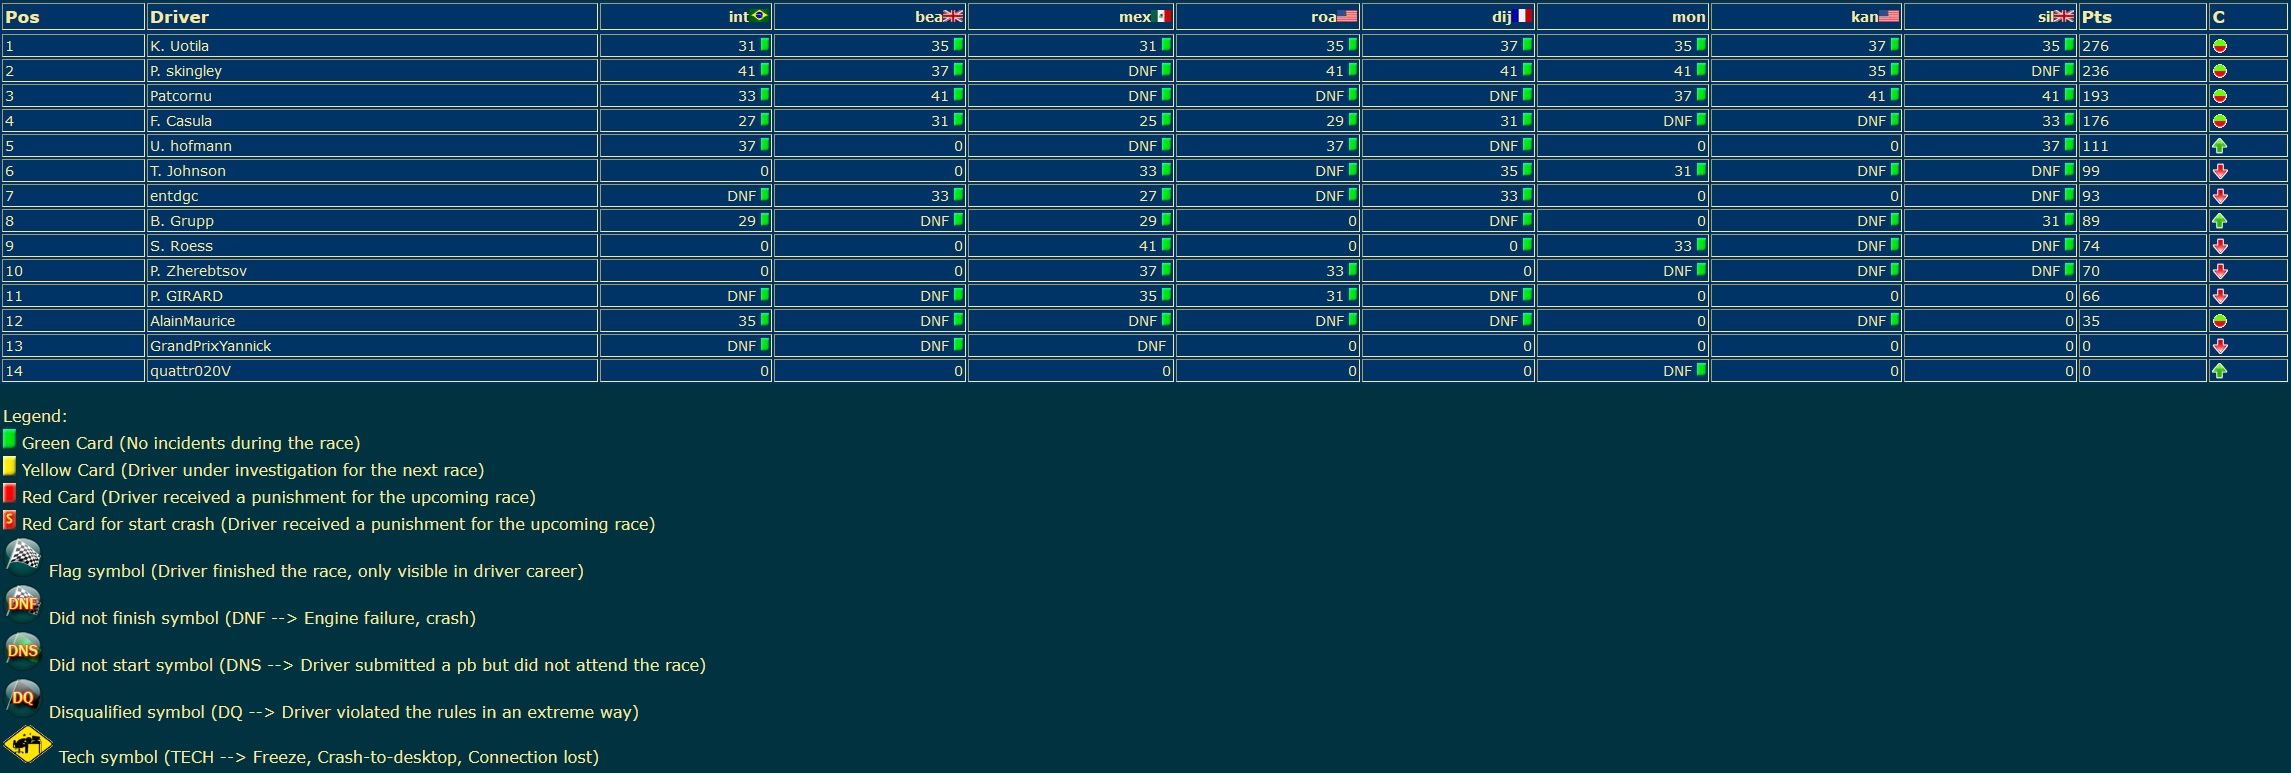The width and height of the screenshot is (2291, 773).
Task: Click K. Uotila's red-green status circle
Action: coord(2219,46)
